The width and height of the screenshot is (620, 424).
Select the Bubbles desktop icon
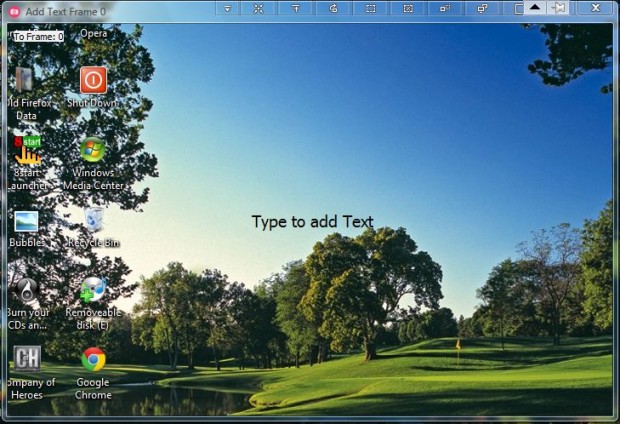tap(27, 221)
